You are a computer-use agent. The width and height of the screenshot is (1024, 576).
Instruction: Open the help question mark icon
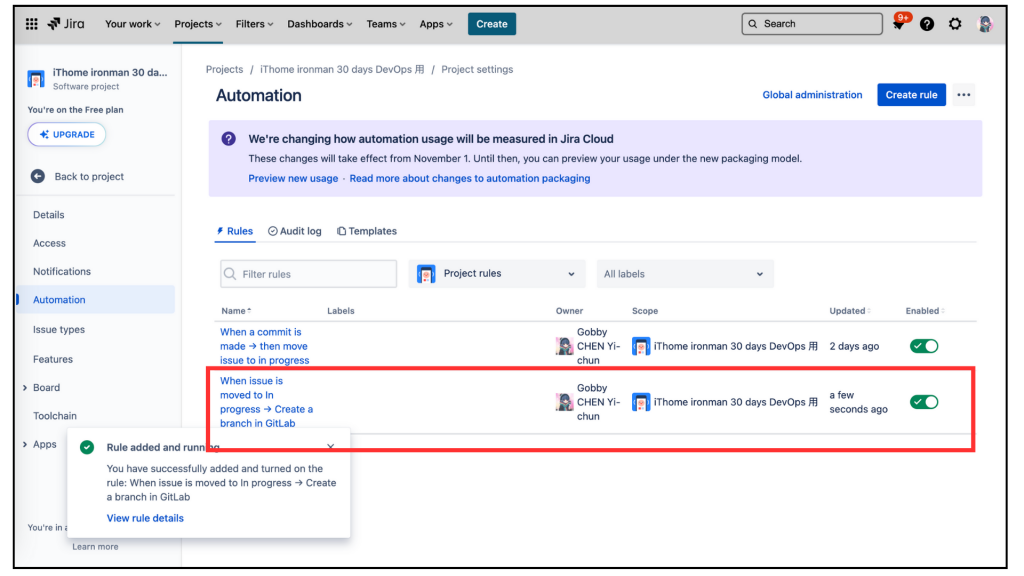coord(927,24)
